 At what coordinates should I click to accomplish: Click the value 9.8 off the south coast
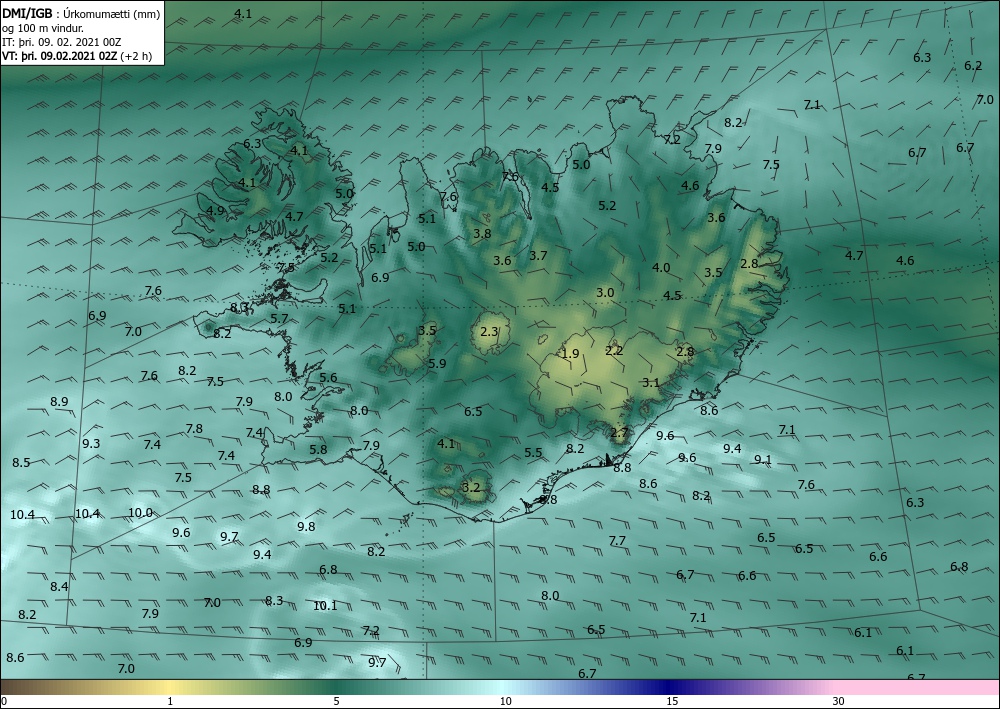pos(306,527)
